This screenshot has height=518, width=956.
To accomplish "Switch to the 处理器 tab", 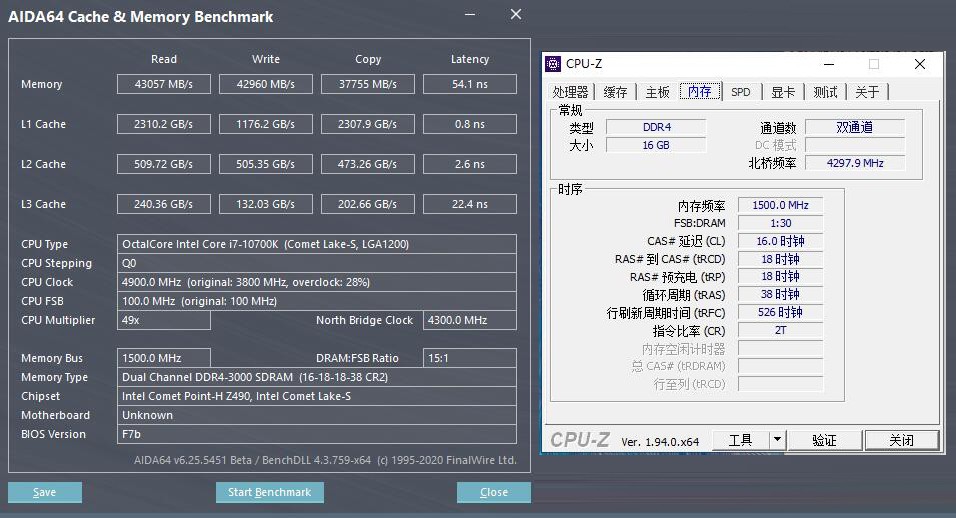I will (x=571, y=92).
